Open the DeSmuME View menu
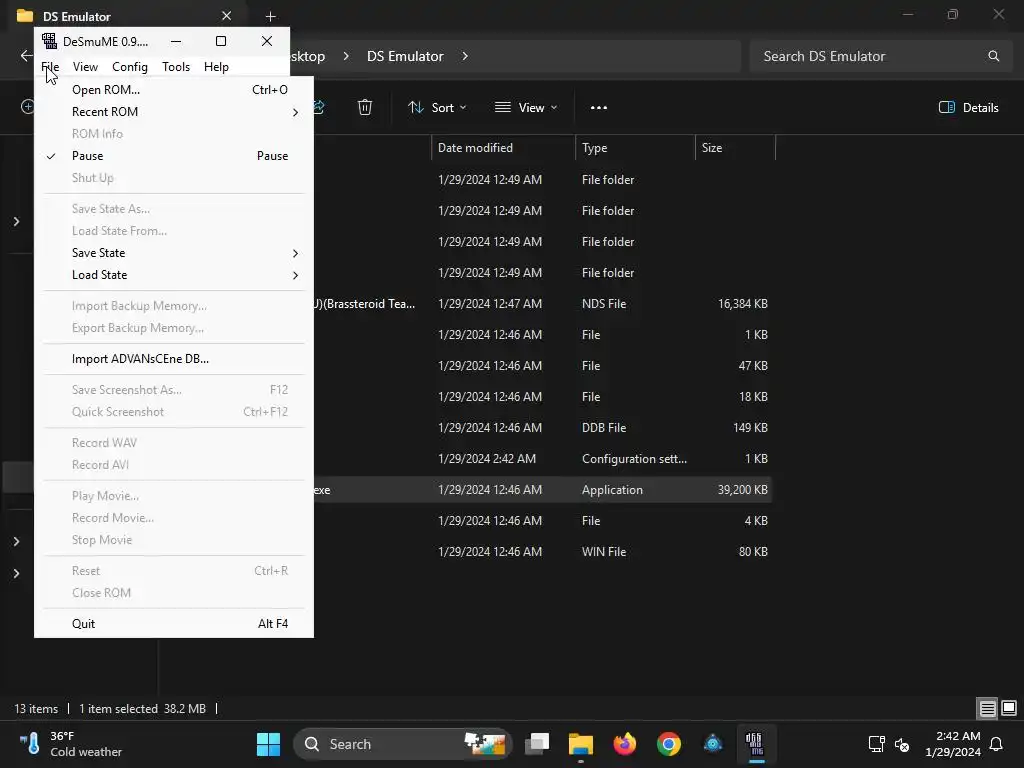 [85, 67]
